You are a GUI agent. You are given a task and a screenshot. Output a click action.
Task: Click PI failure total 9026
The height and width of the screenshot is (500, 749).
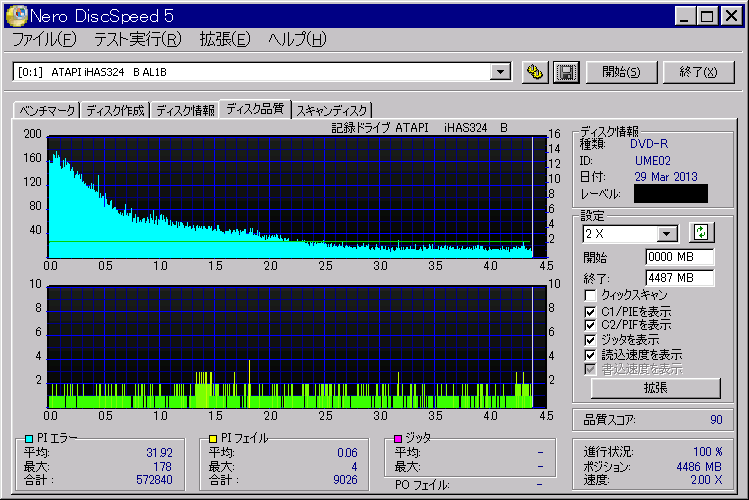coord(345,480)
